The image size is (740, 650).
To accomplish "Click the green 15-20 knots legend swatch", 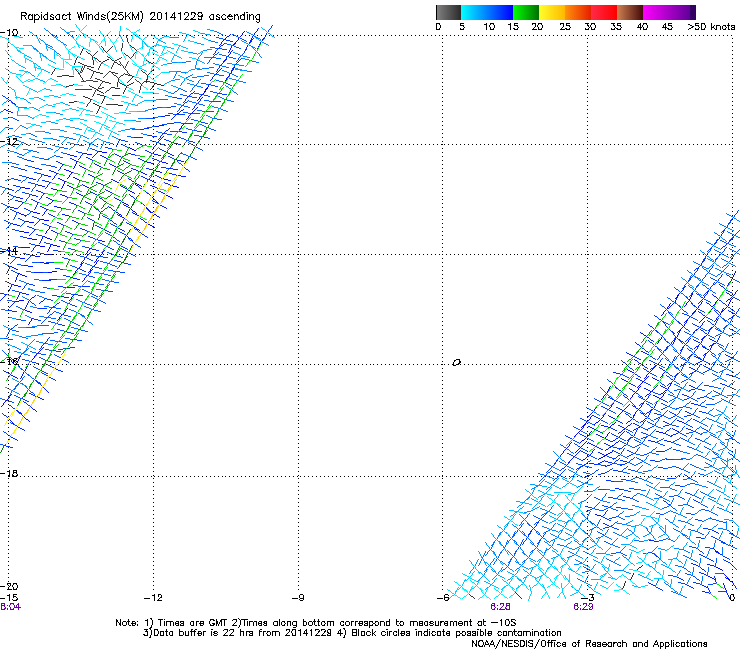I will (526, 12).
